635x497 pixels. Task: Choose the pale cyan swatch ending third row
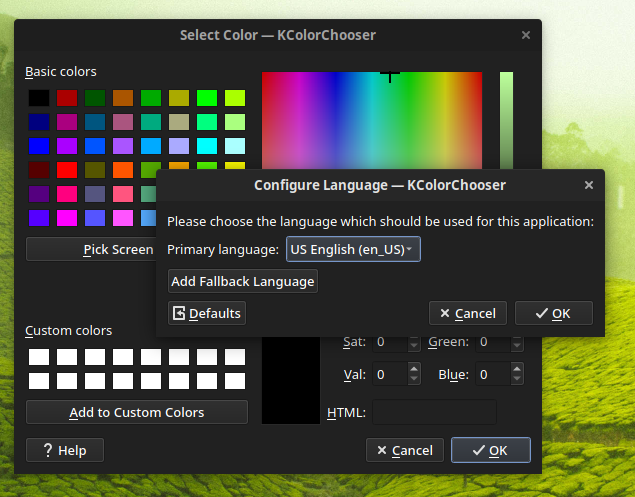click(235, 146)
